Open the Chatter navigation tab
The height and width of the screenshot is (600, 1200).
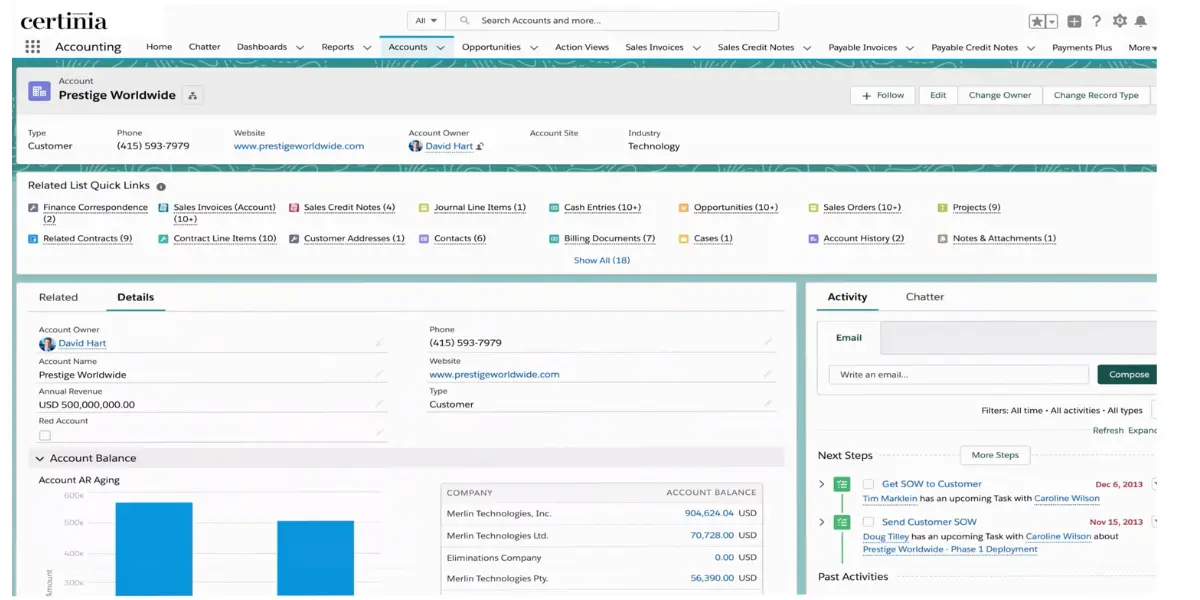(x=205, y=47)
